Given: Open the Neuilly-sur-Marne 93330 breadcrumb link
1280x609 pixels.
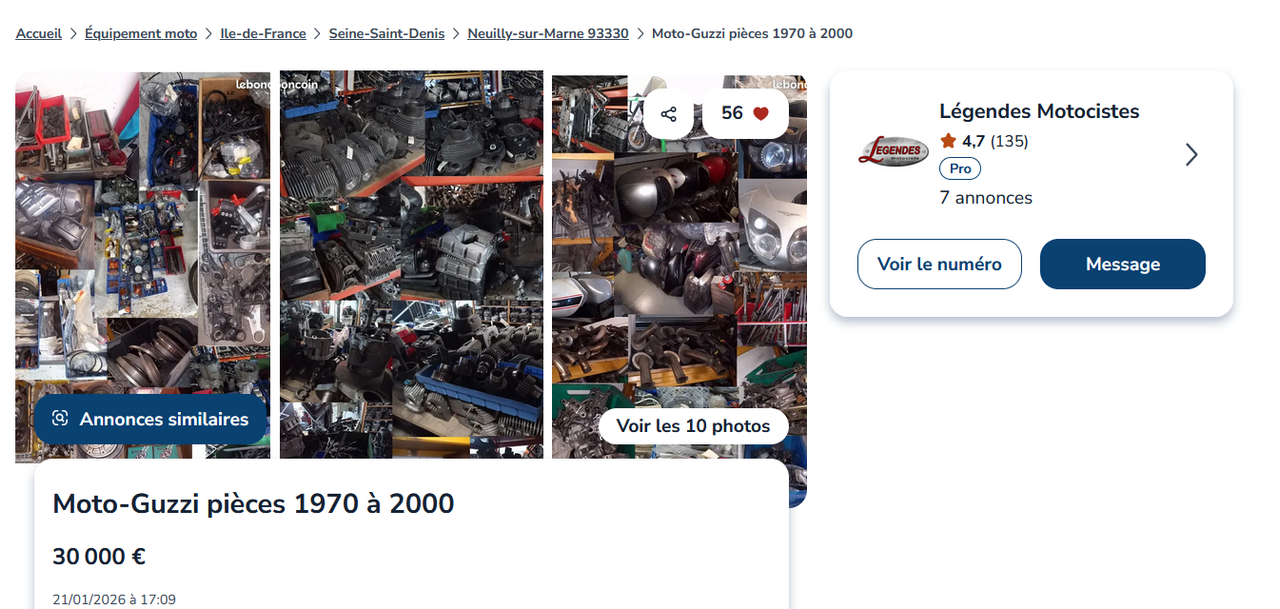Looking at the screenshot, I should tap(548, 33).
